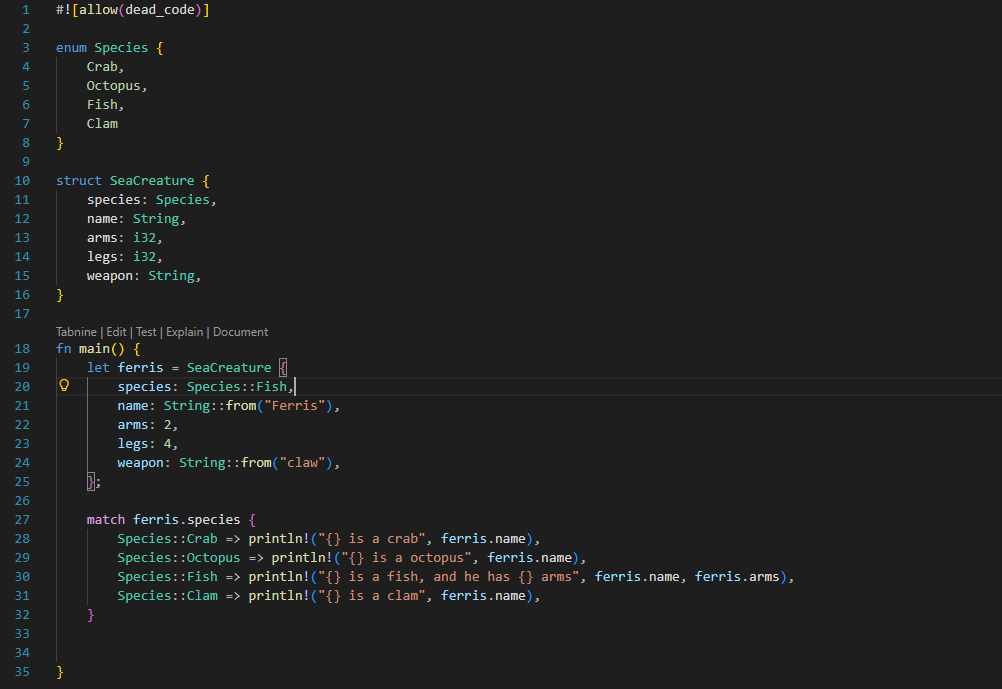Screen dimensions: 1002x689
Task: Click the 'match' keyword on line 27
Action: point(106,520)
